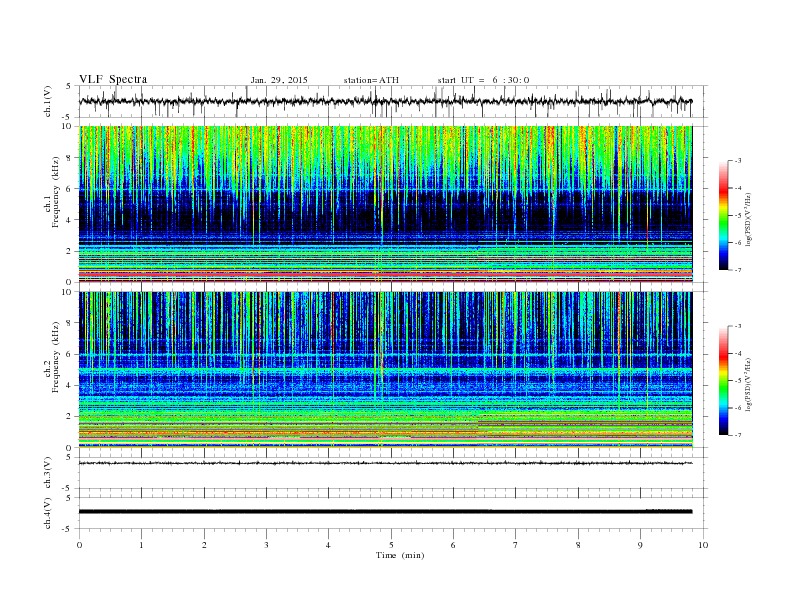Screen dimensions: 792x612
Task: Click time axis tick label "0"
Action: point(79,545)
